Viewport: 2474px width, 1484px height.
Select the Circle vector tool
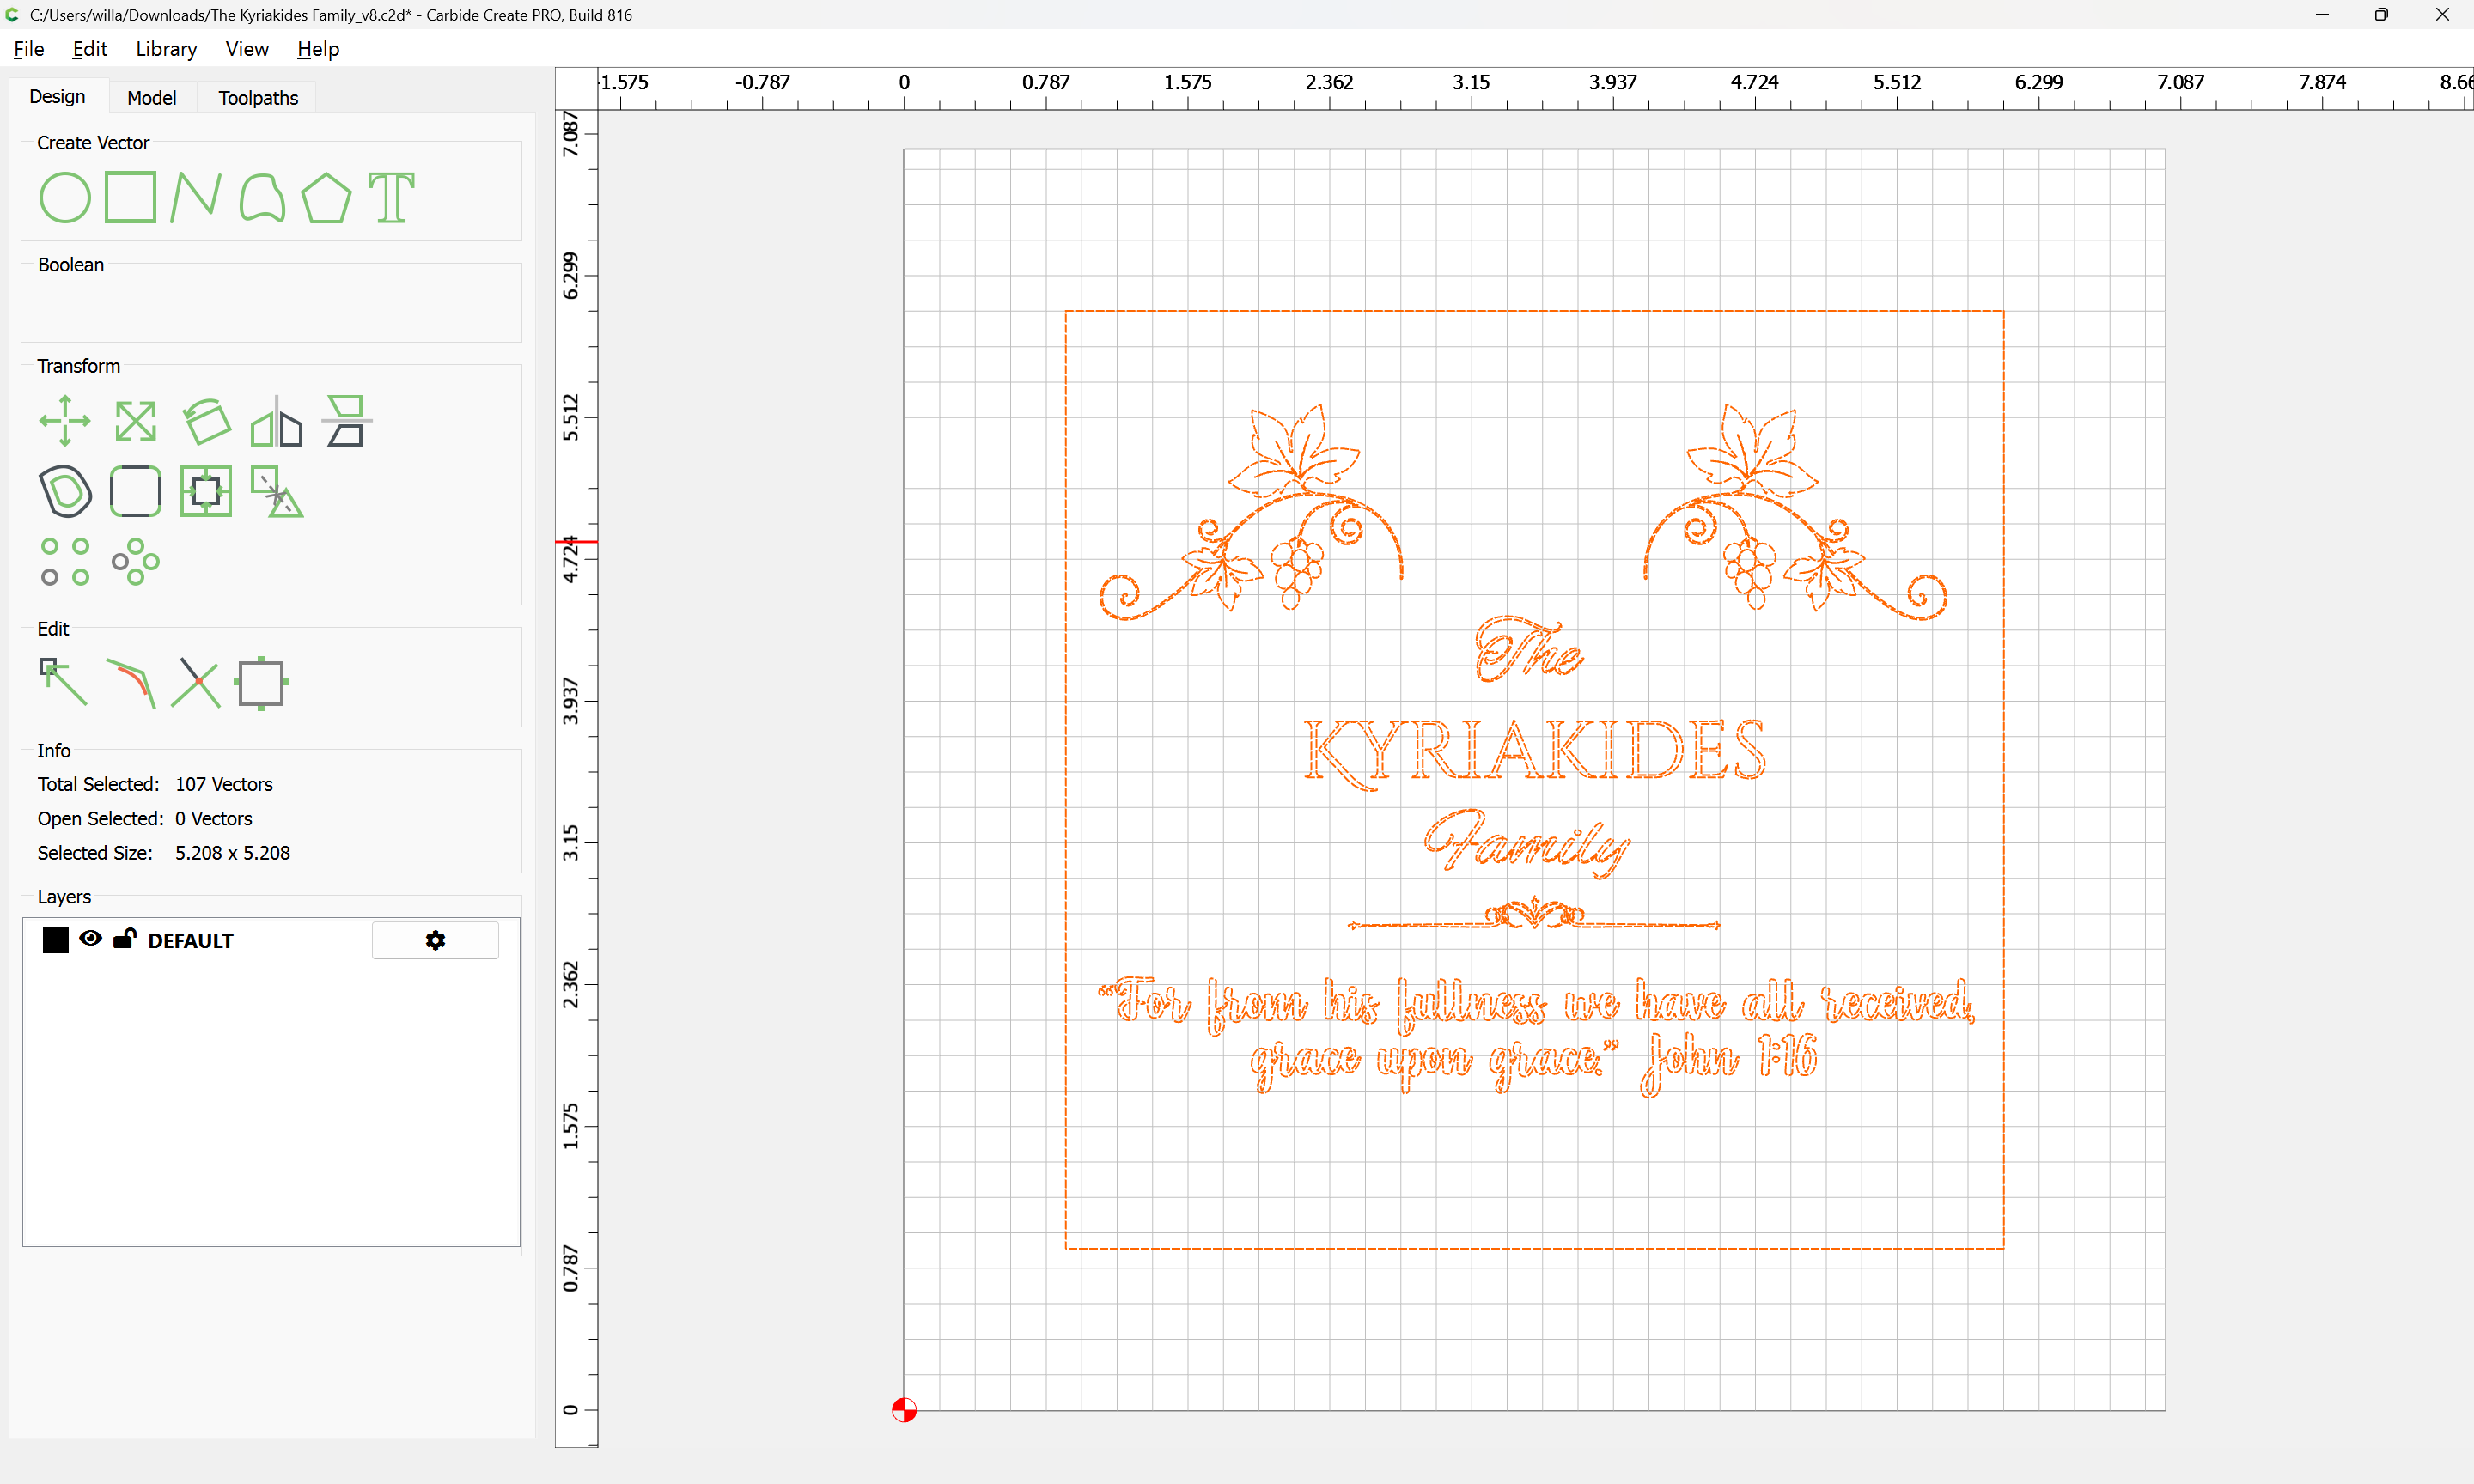point(65,197)
